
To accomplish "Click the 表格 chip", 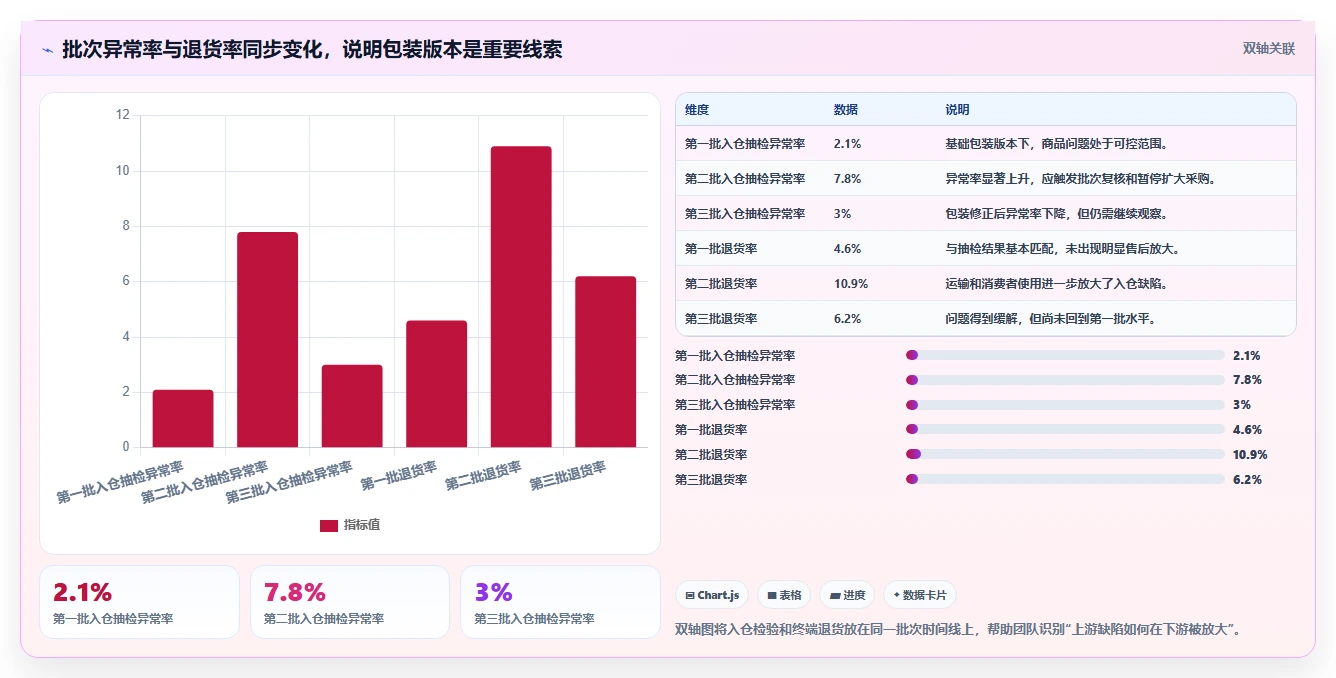I will 784,595.
